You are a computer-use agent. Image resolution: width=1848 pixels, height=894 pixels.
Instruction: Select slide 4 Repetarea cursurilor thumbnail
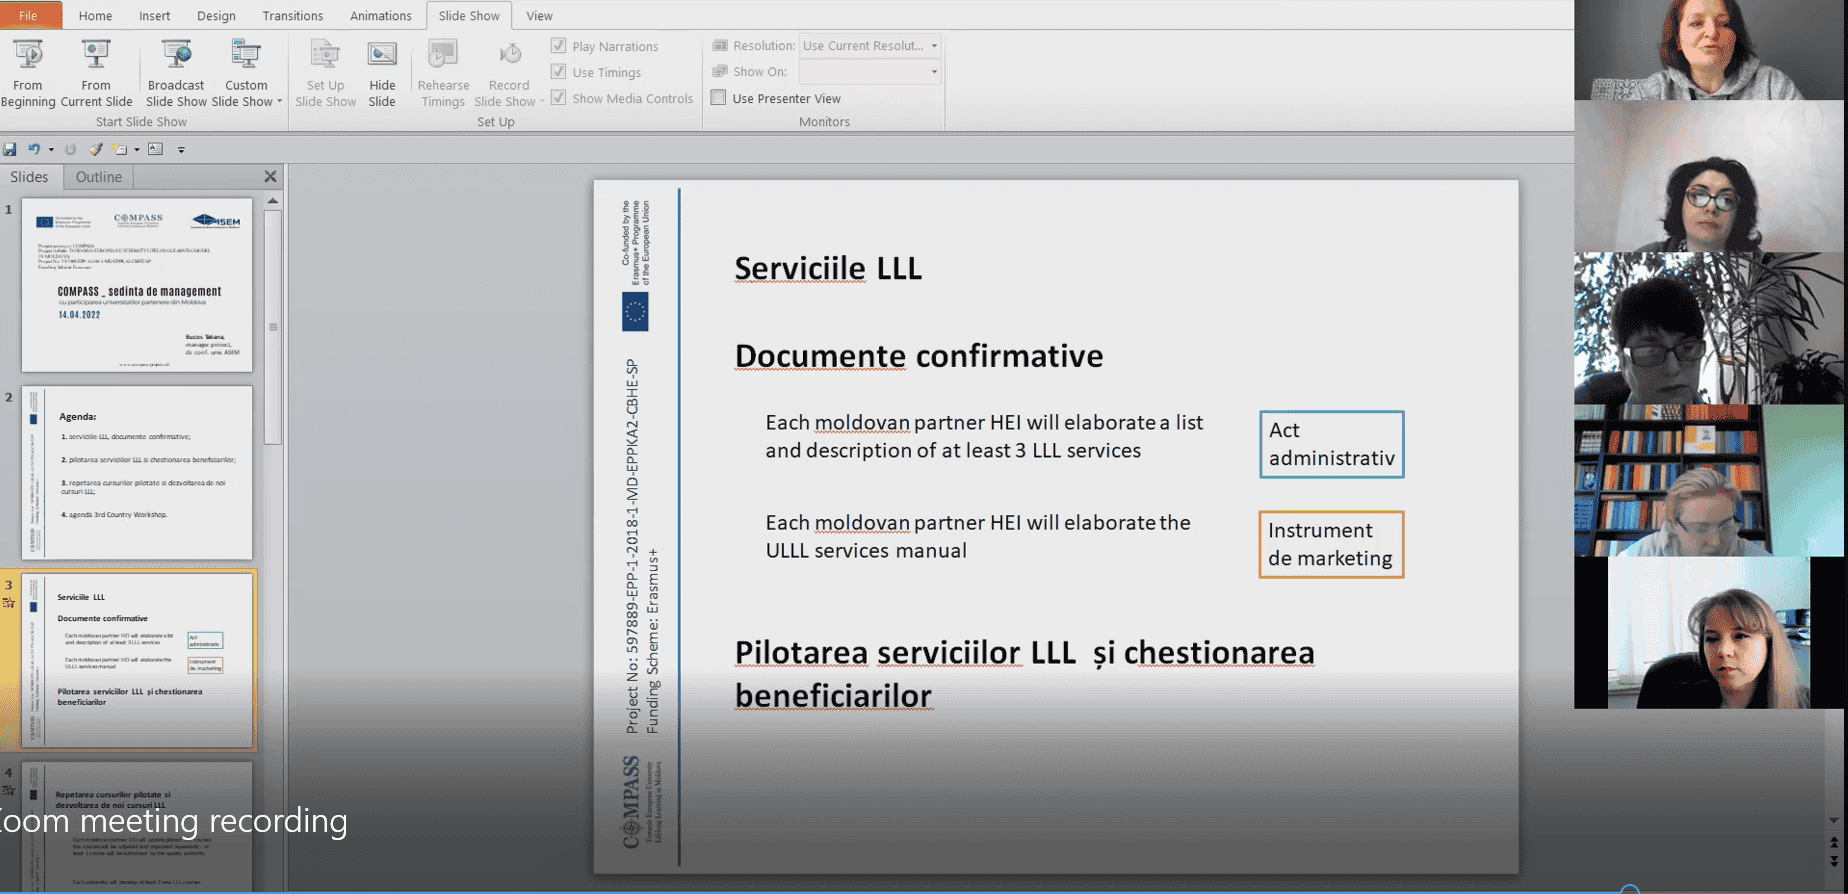[137, 828]
